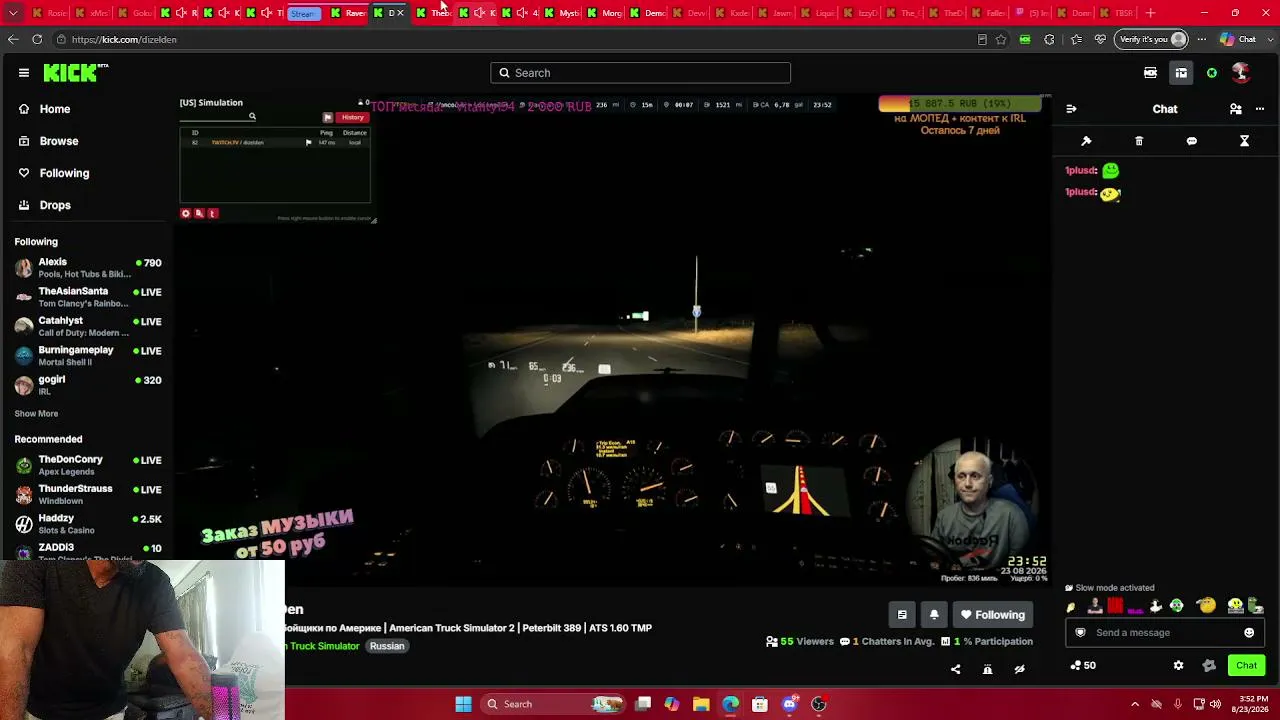Click the Russian language tag
The height and width of the screenshot is (720, 1280).
(387, 646)
